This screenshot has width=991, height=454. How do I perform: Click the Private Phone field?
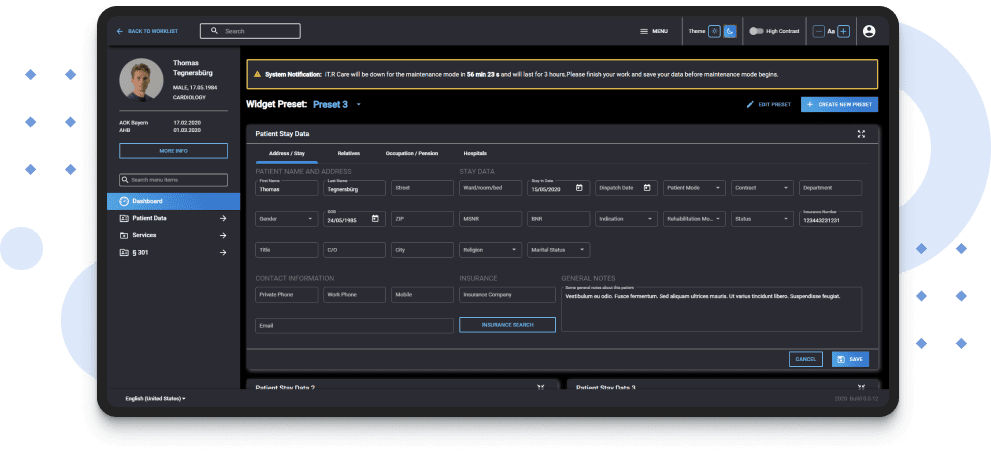click(287, 295)
